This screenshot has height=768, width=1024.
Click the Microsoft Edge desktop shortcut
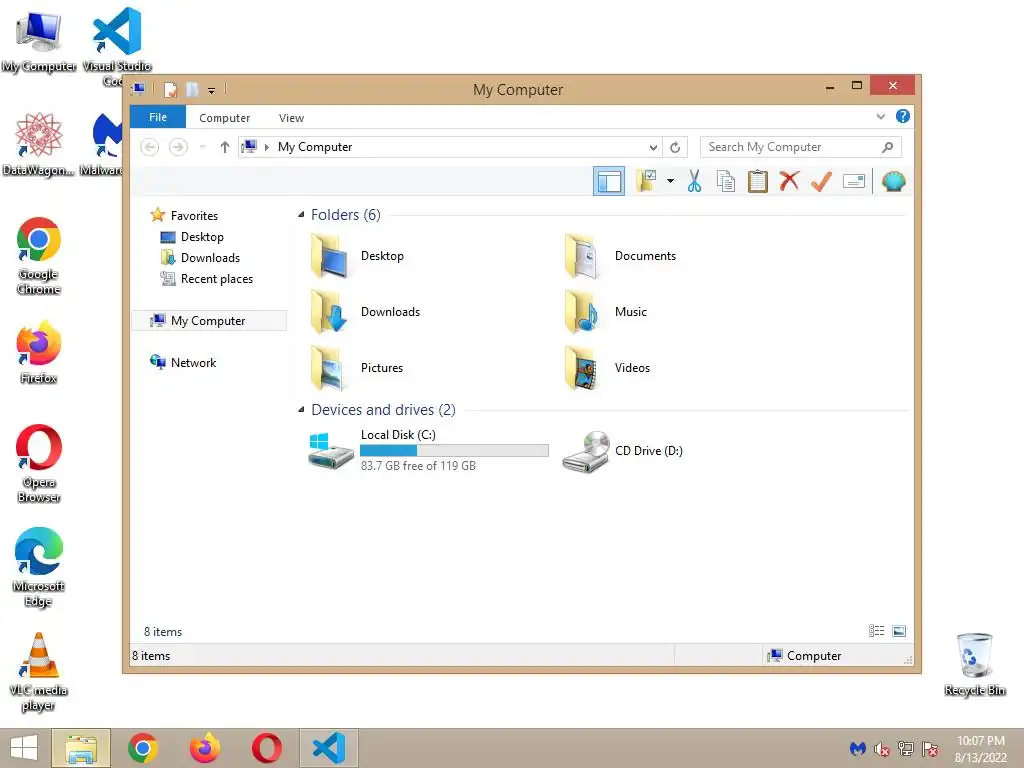[x=39, y=567]
